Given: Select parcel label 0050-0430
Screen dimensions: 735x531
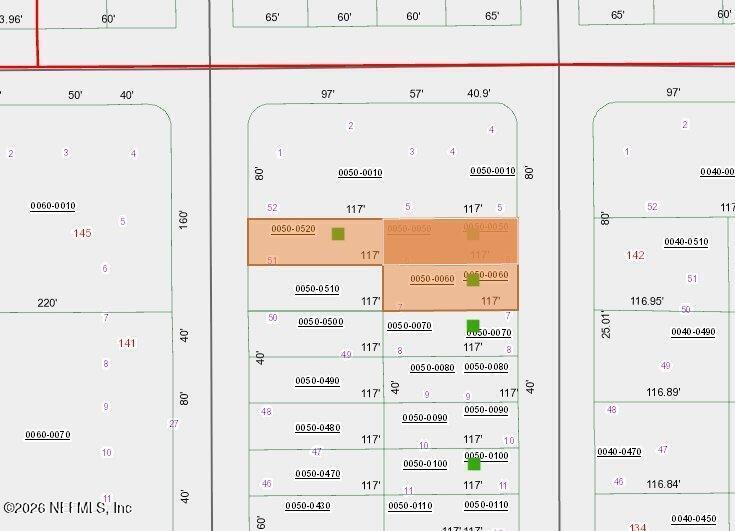Looking at the screenshot, I should (x=308, y=506).
